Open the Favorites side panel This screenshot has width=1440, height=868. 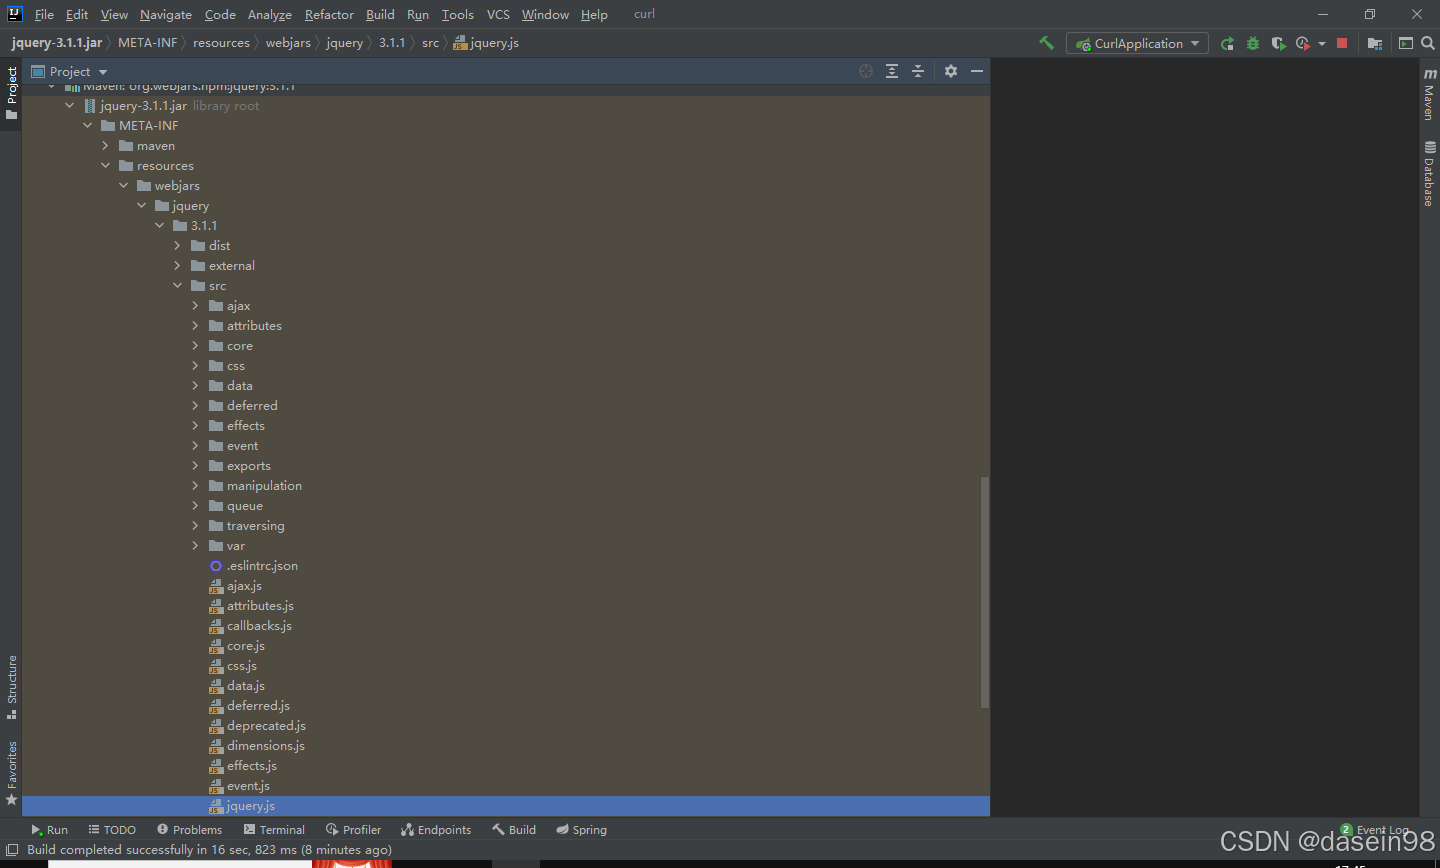point(12,773)
